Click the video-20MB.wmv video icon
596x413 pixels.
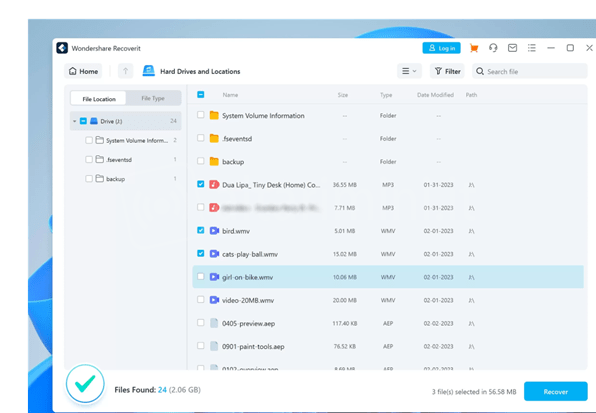(x=214, y=300)
